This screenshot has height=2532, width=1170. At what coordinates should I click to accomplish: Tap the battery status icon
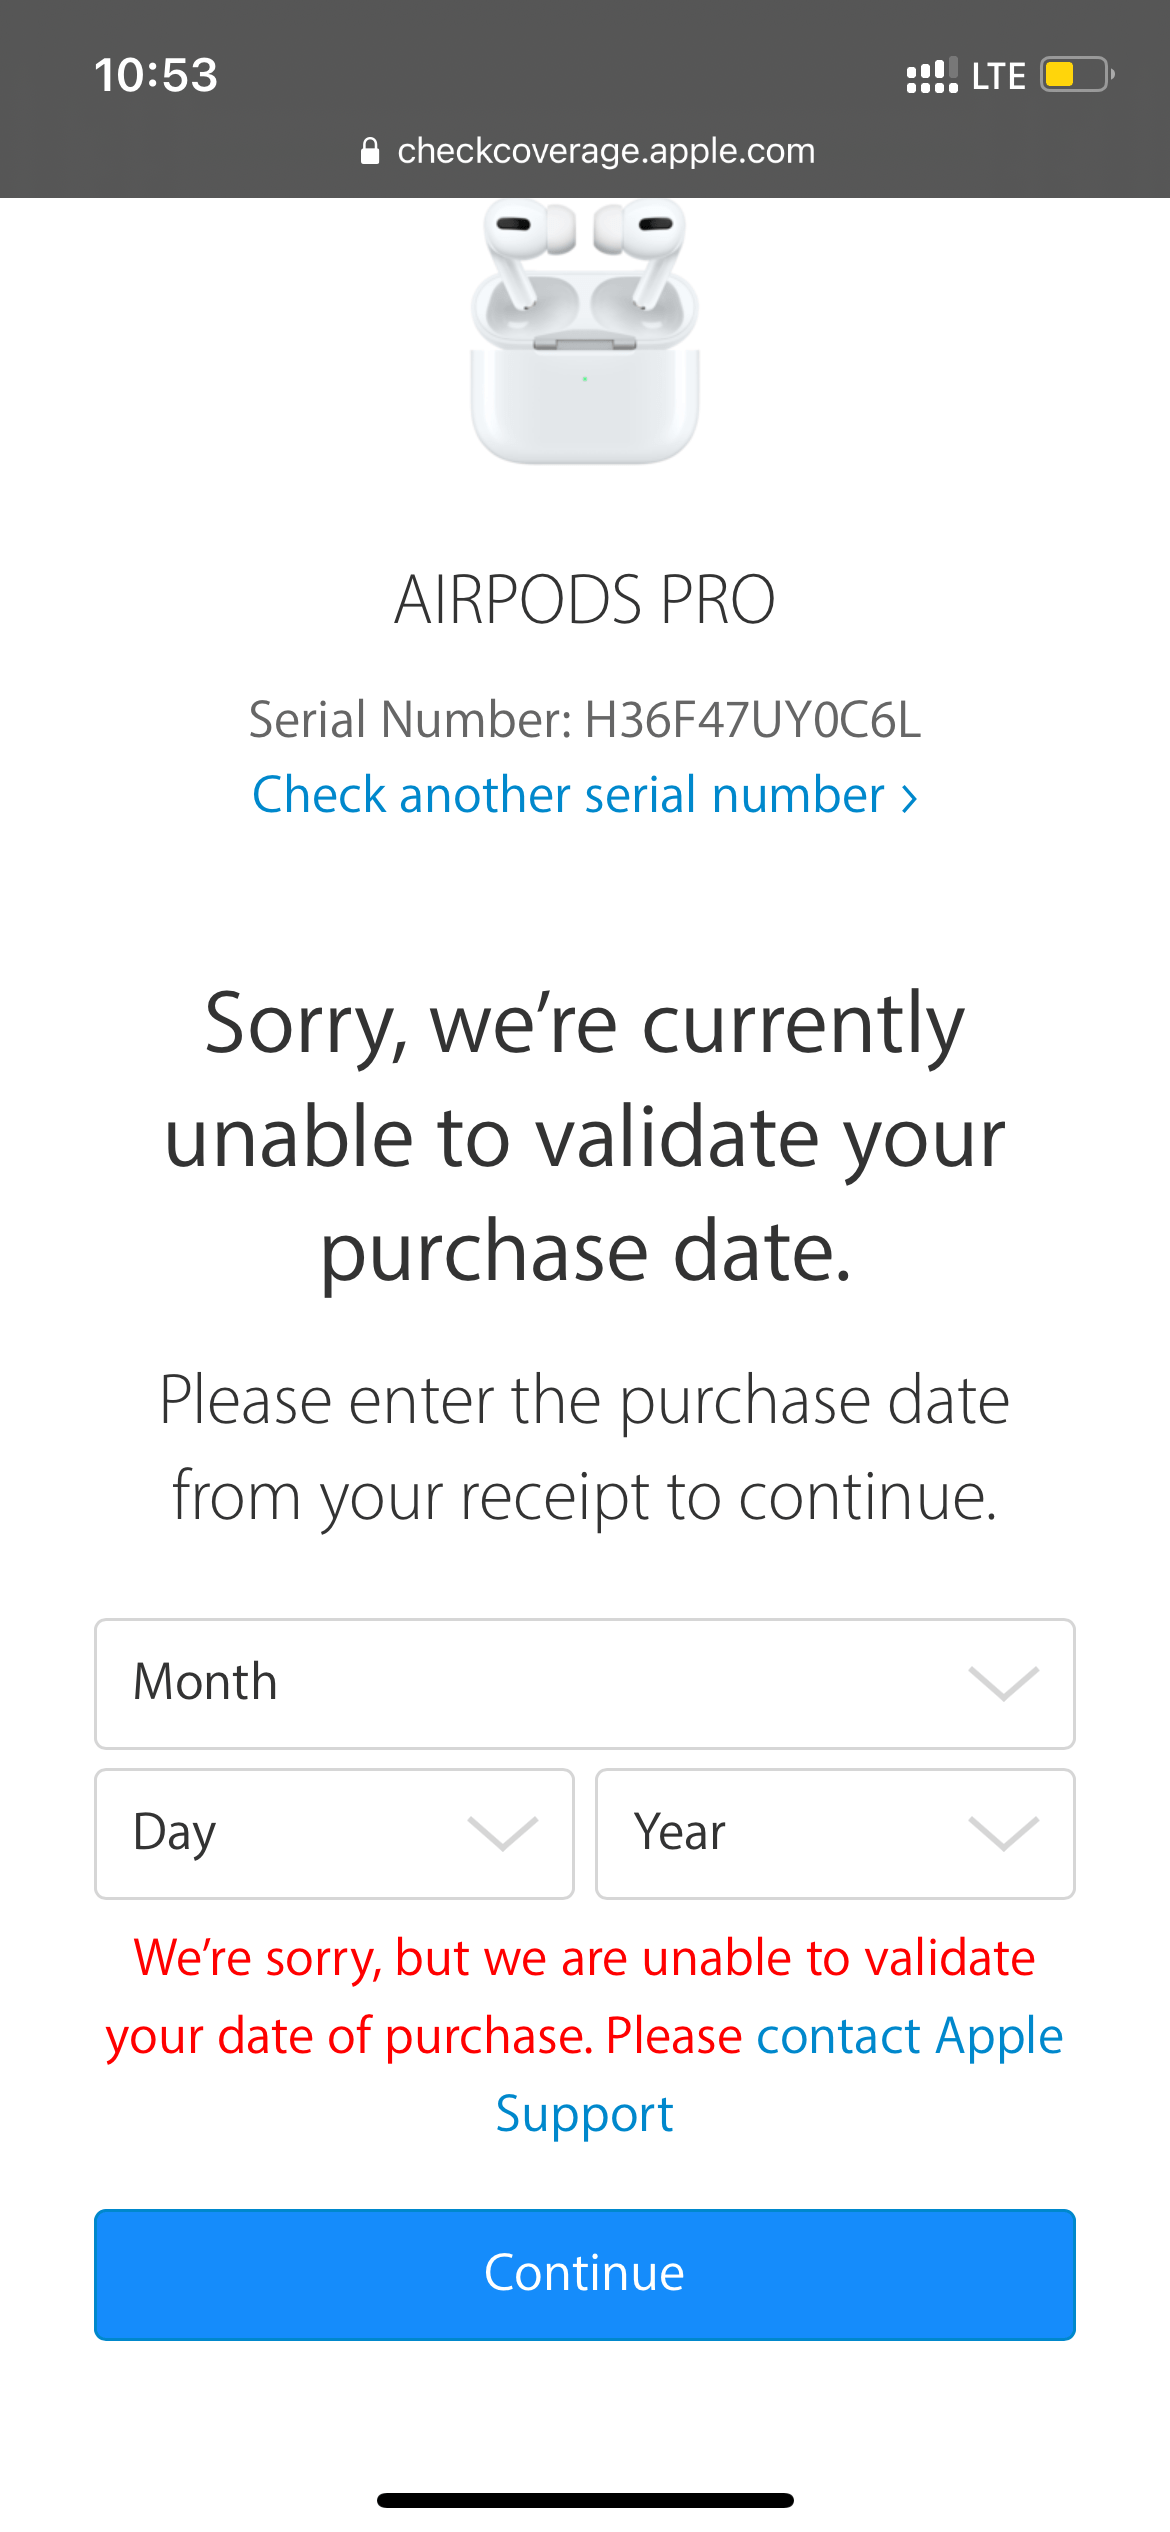[x=1075, y=74]
